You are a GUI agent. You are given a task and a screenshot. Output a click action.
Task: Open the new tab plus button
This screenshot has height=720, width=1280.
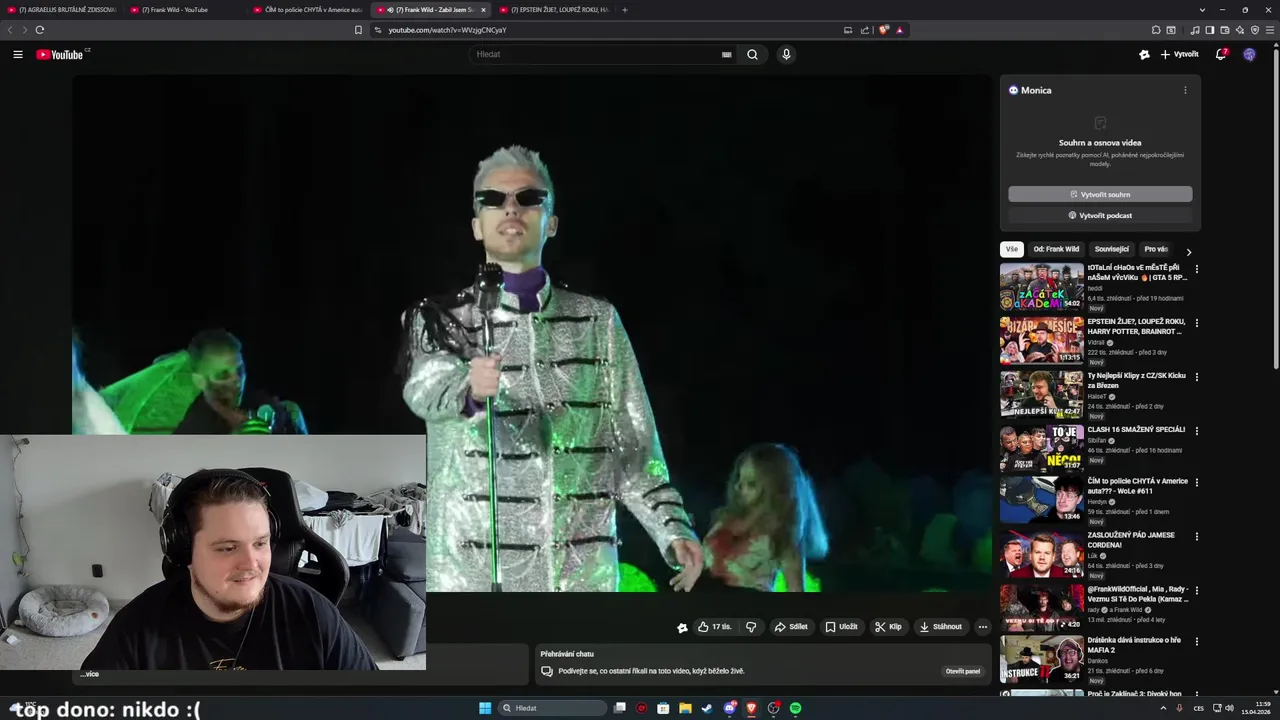[x=624, y=10]
